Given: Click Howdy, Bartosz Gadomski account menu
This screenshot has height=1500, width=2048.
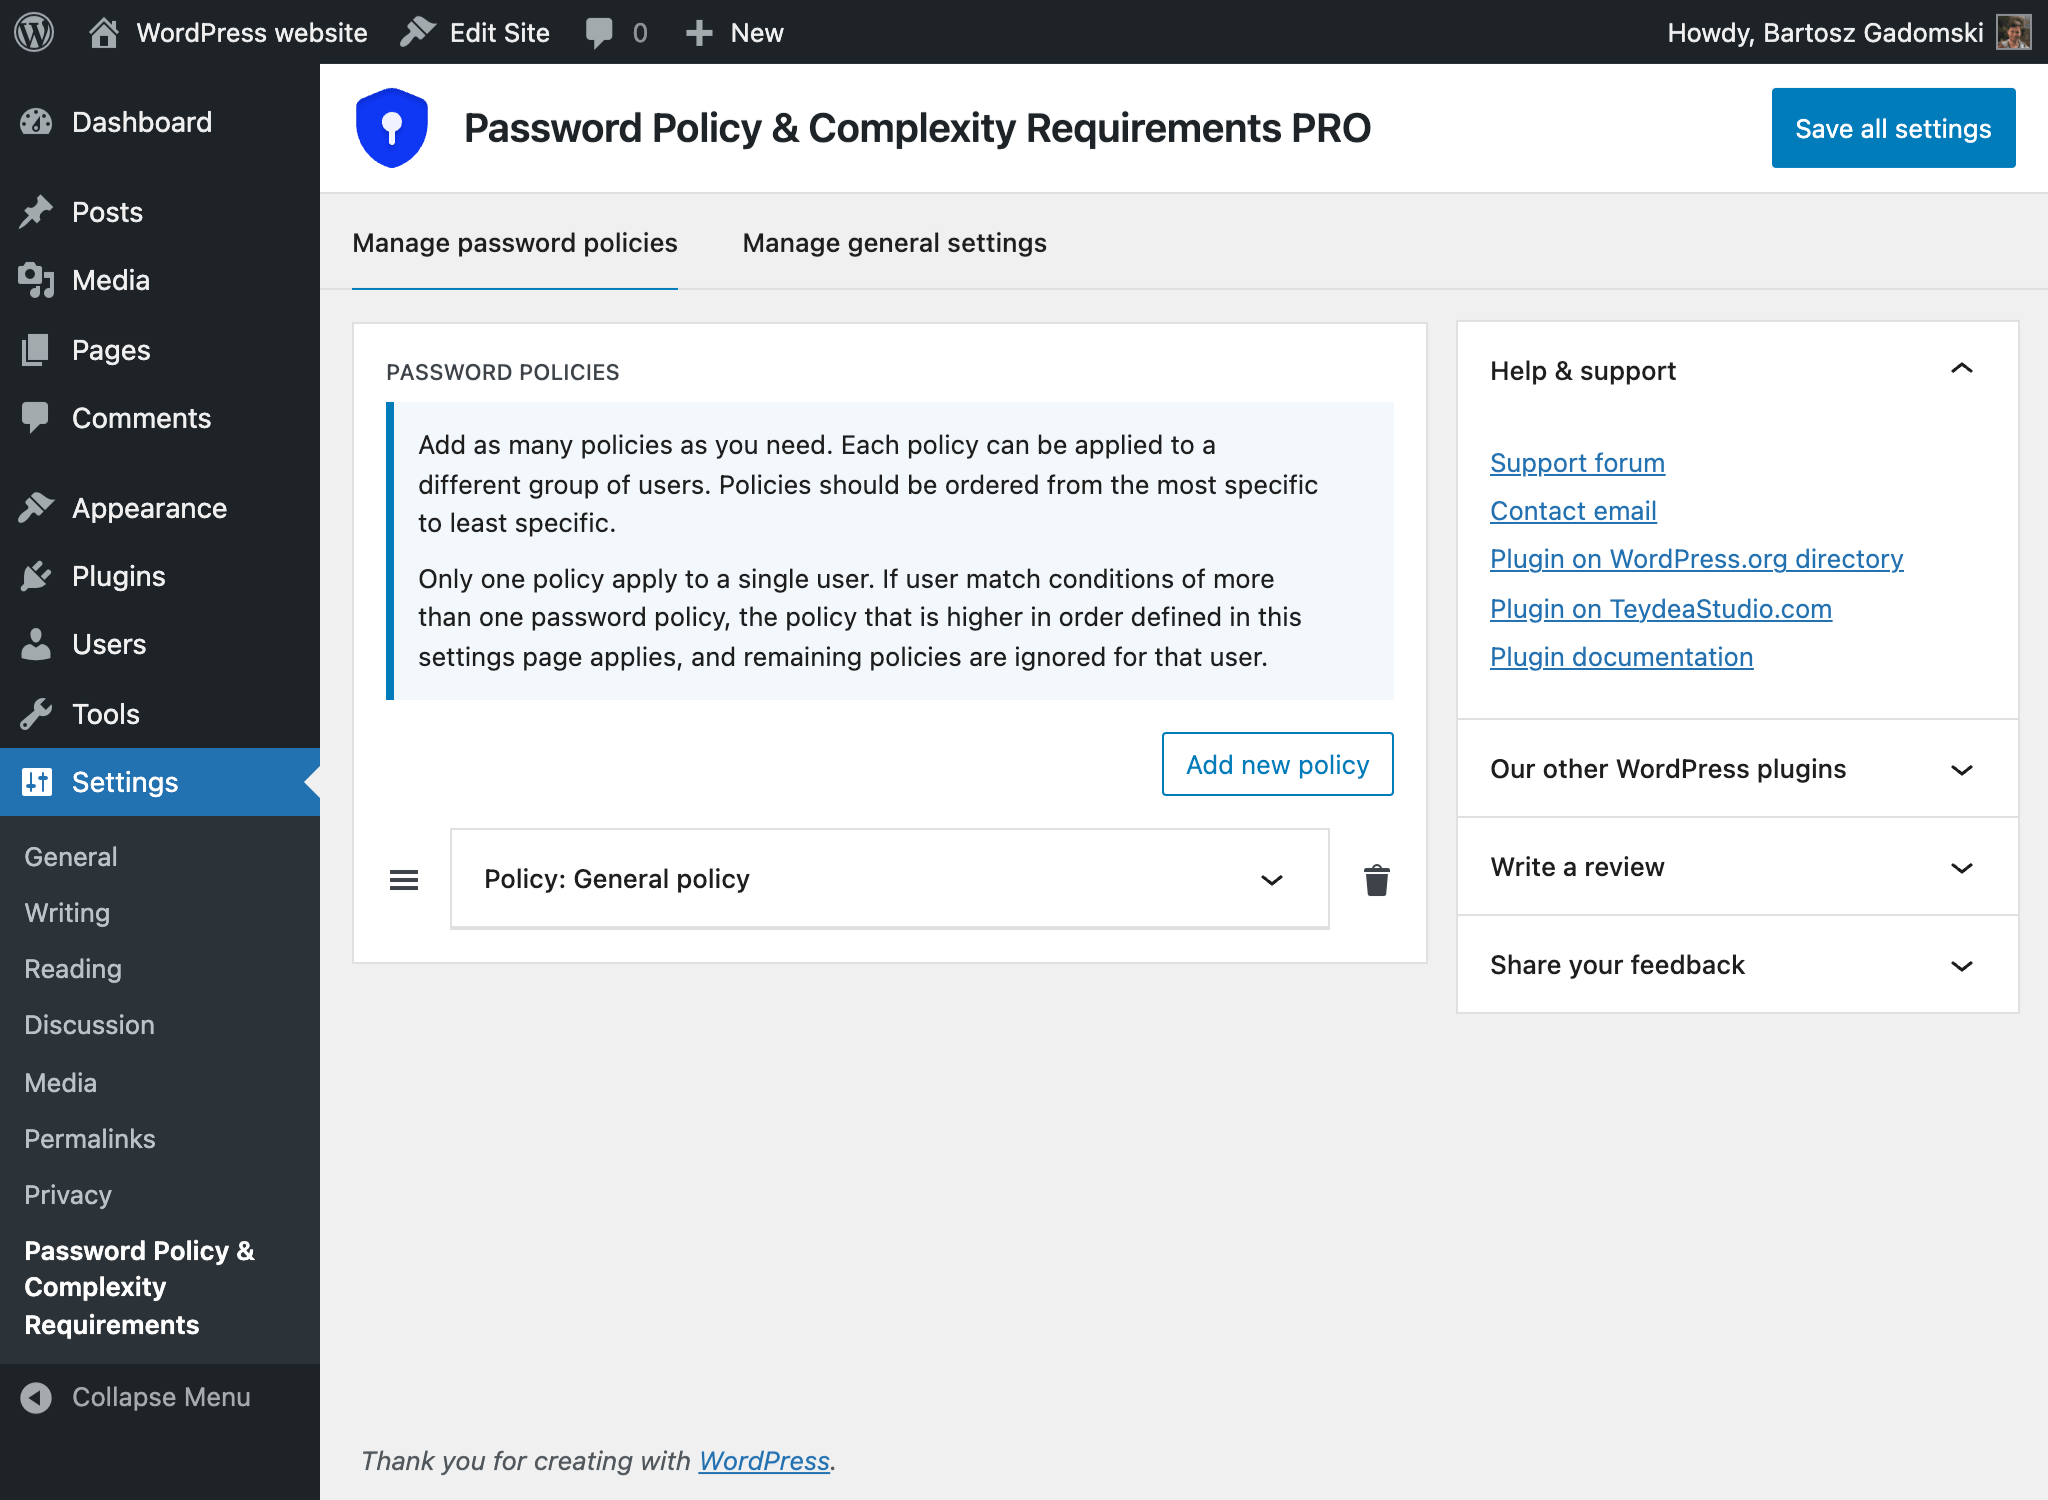Looking at the screenshot, I should (x=1849, y=33).
